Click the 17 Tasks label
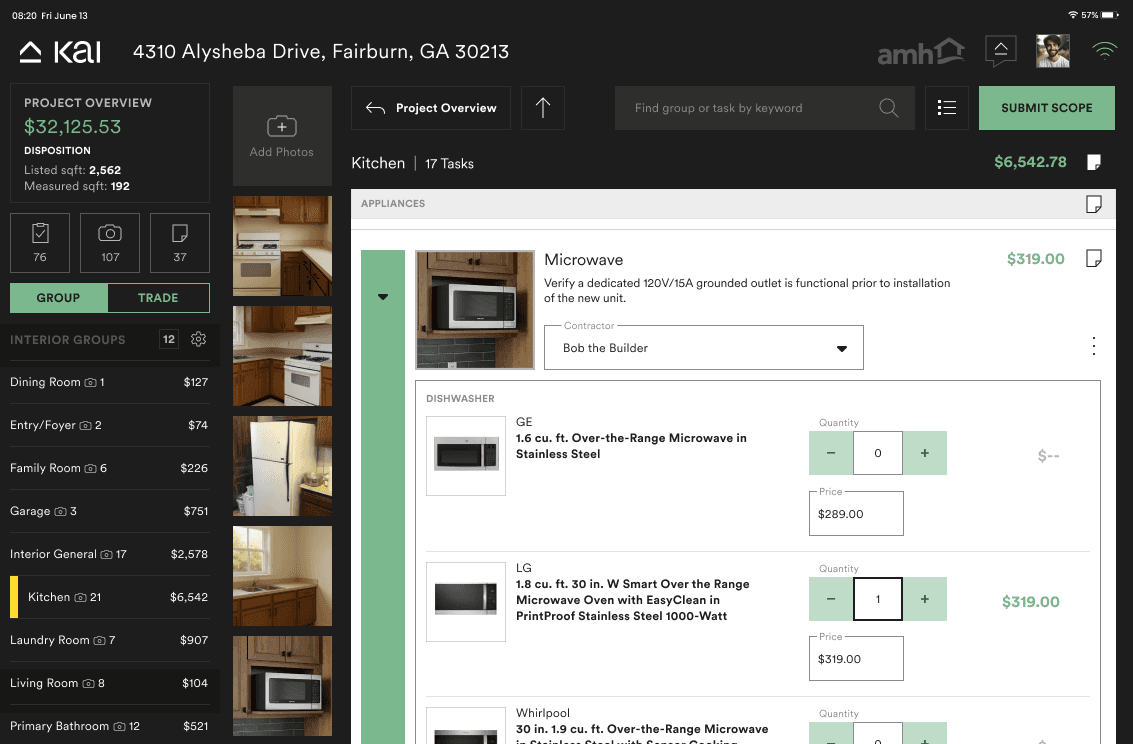1133x744 pixels. (449, 163)
